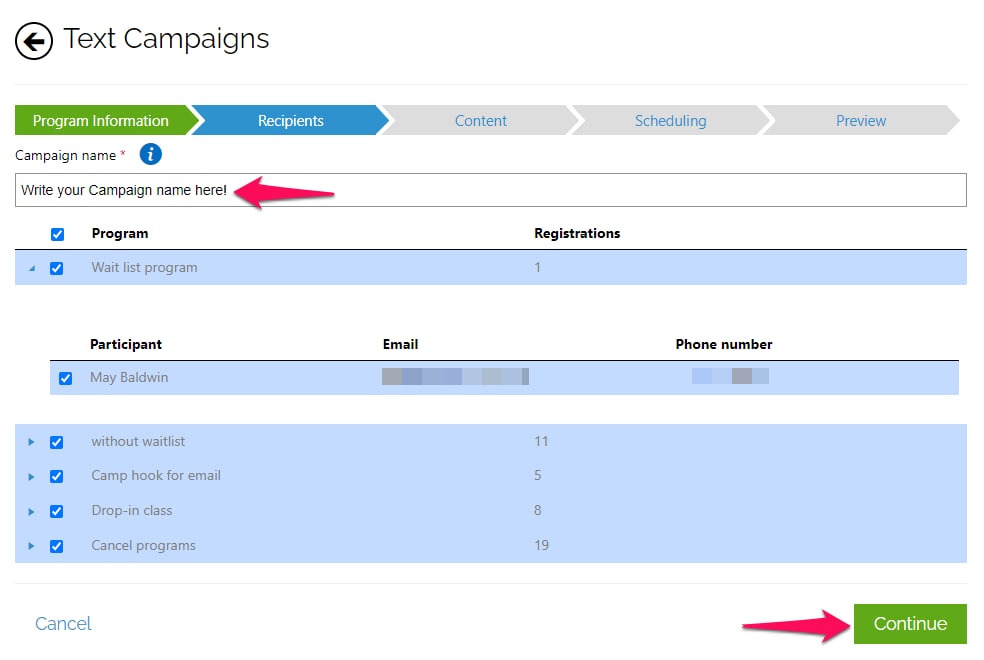Viewport: 984px width, 660px height.
Task: Expand the Cancel programs row
Action: pyautogui.click(x=31, y=546)
